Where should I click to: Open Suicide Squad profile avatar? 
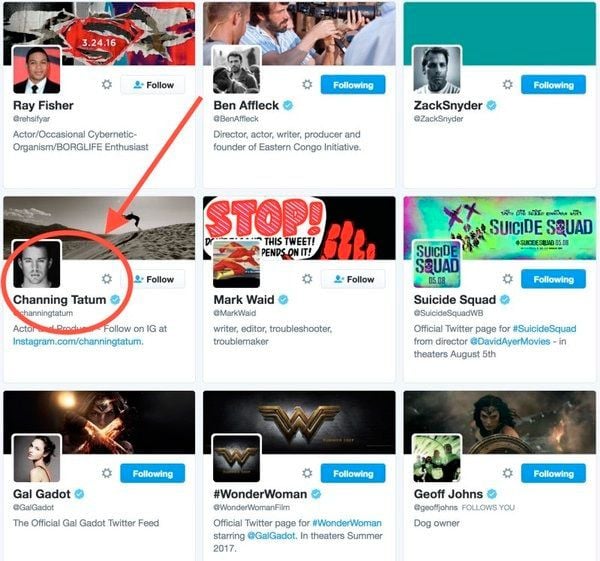437,264
